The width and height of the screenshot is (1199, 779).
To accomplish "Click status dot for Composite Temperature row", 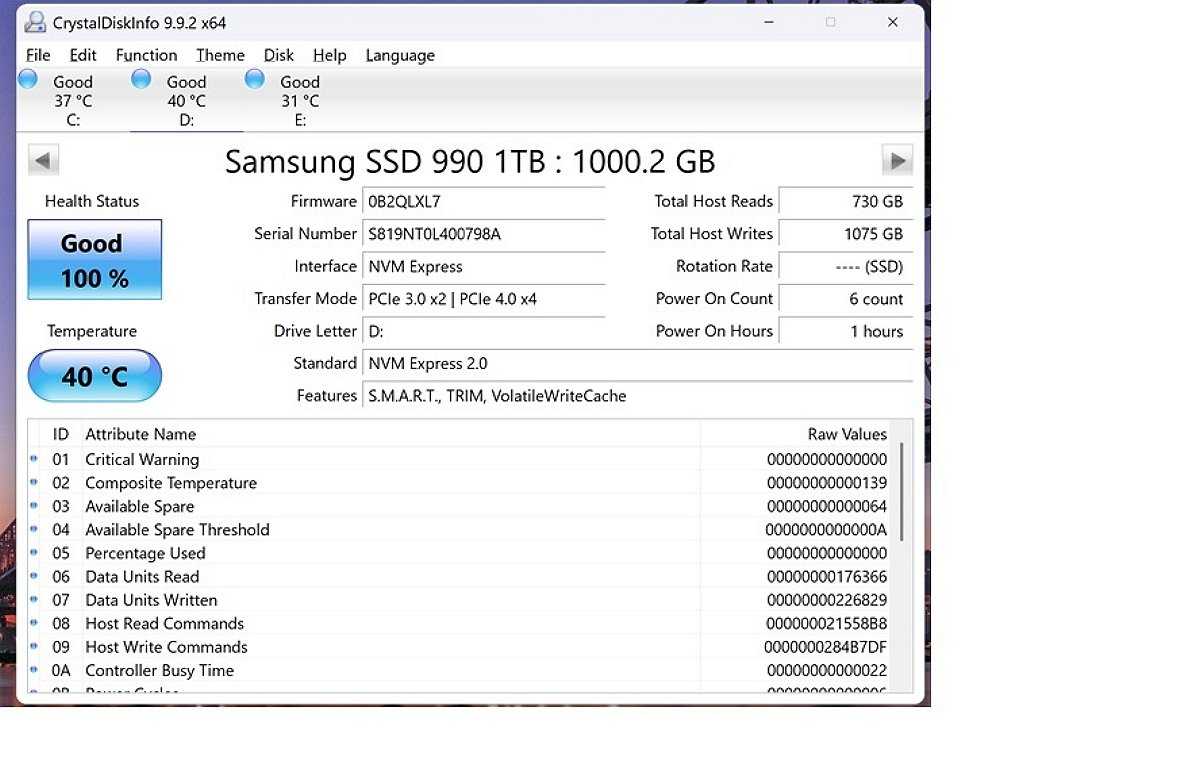I will [x=34, y=482].
